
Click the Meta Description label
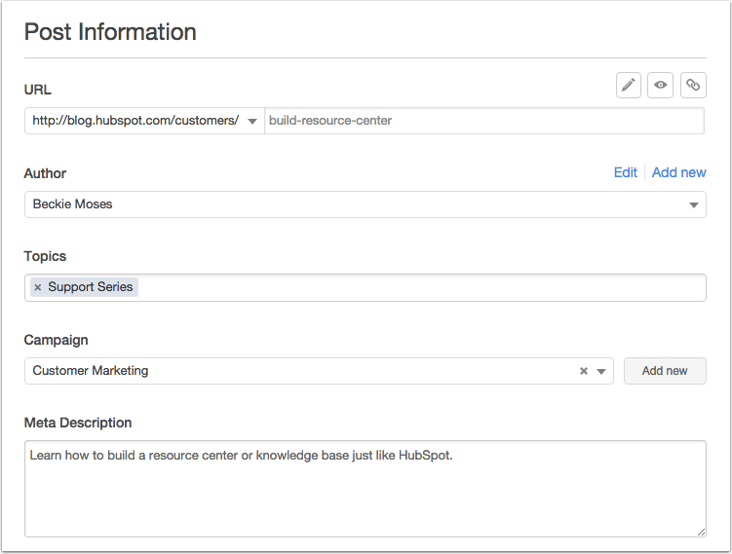pyautogui.click(x=78, y=423)
